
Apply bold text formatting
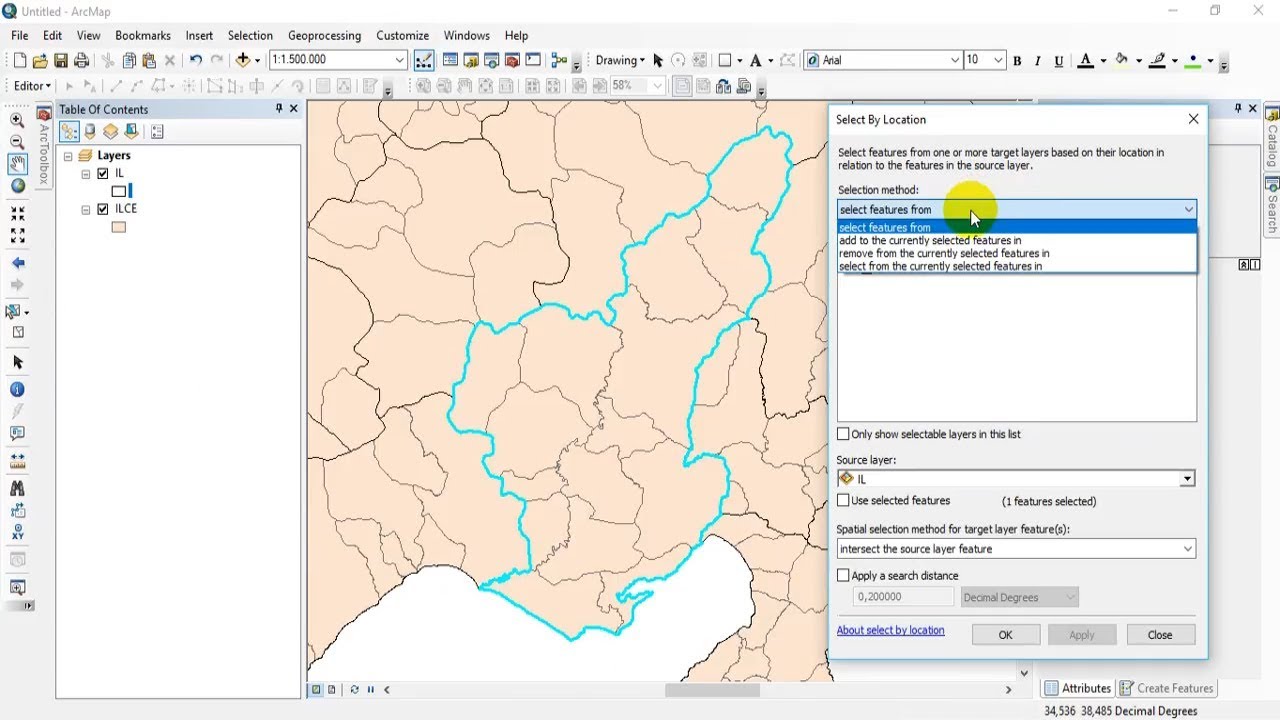tap(1017, 61)
